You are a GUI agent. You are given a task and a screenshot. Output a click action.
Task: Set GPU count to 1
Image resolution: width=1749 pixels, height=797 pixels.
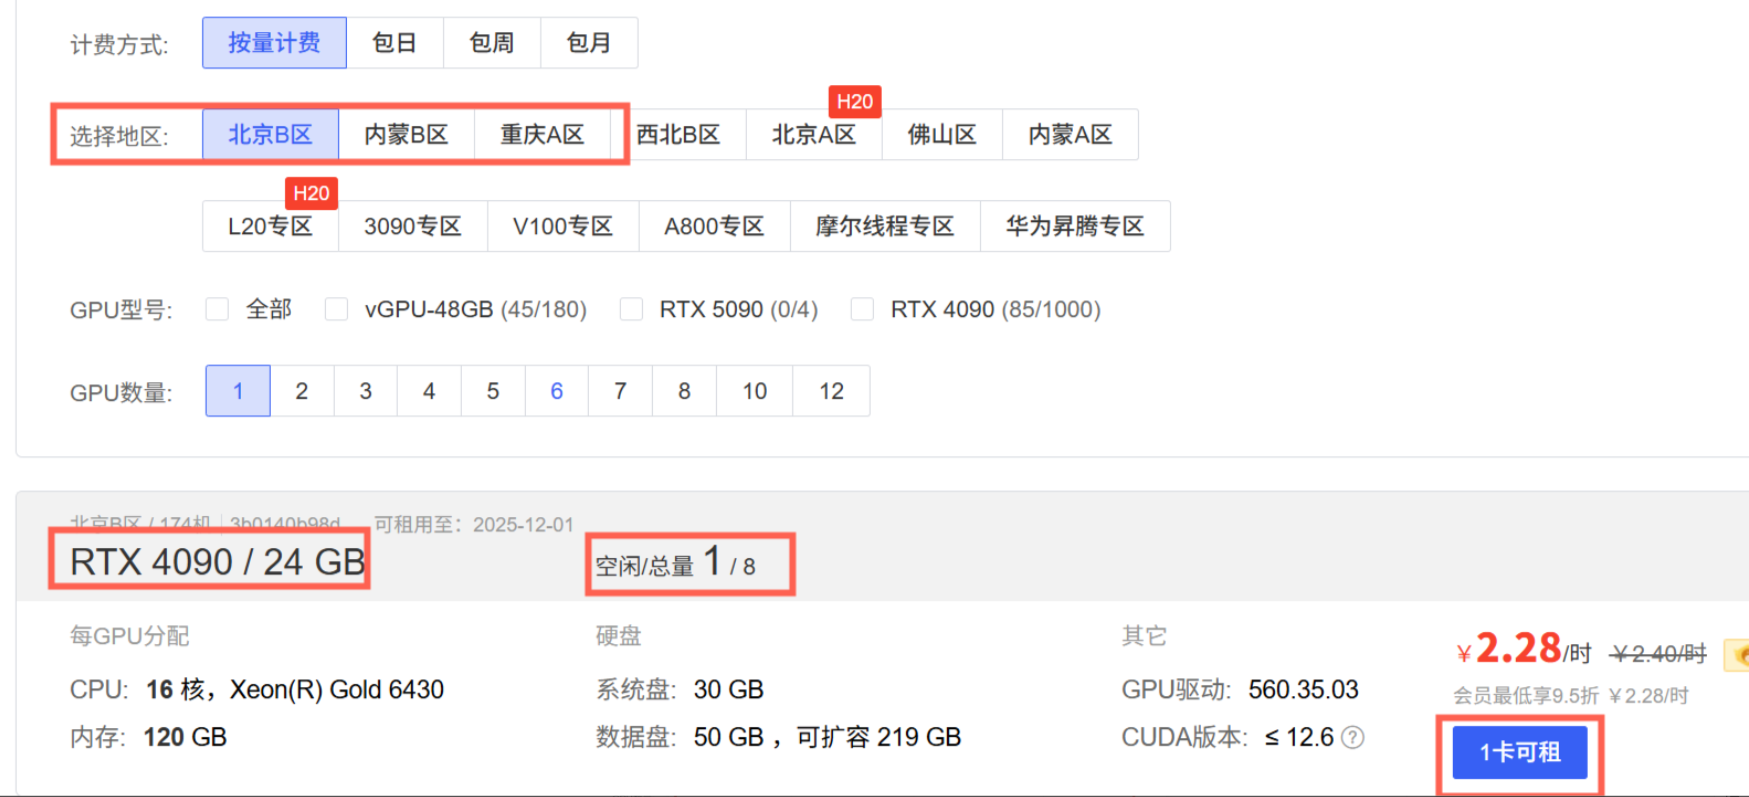pos(238,391)
